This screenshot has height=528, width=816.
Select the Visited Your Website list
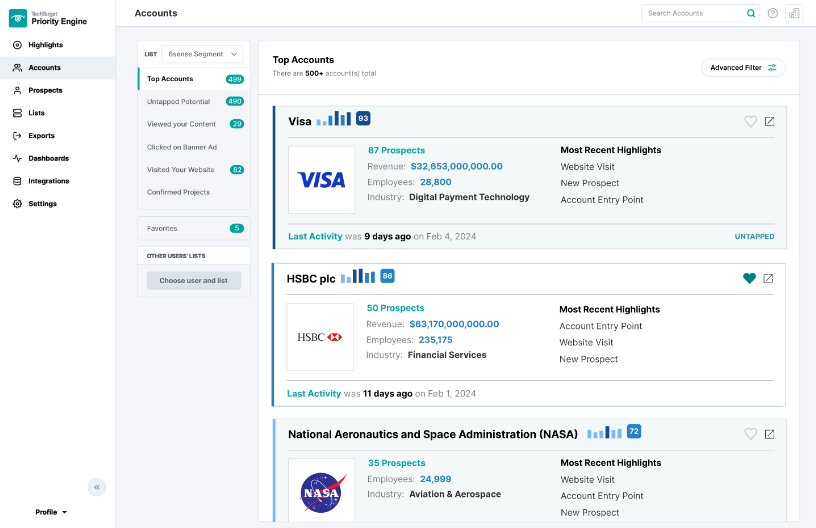coord(194,170)
